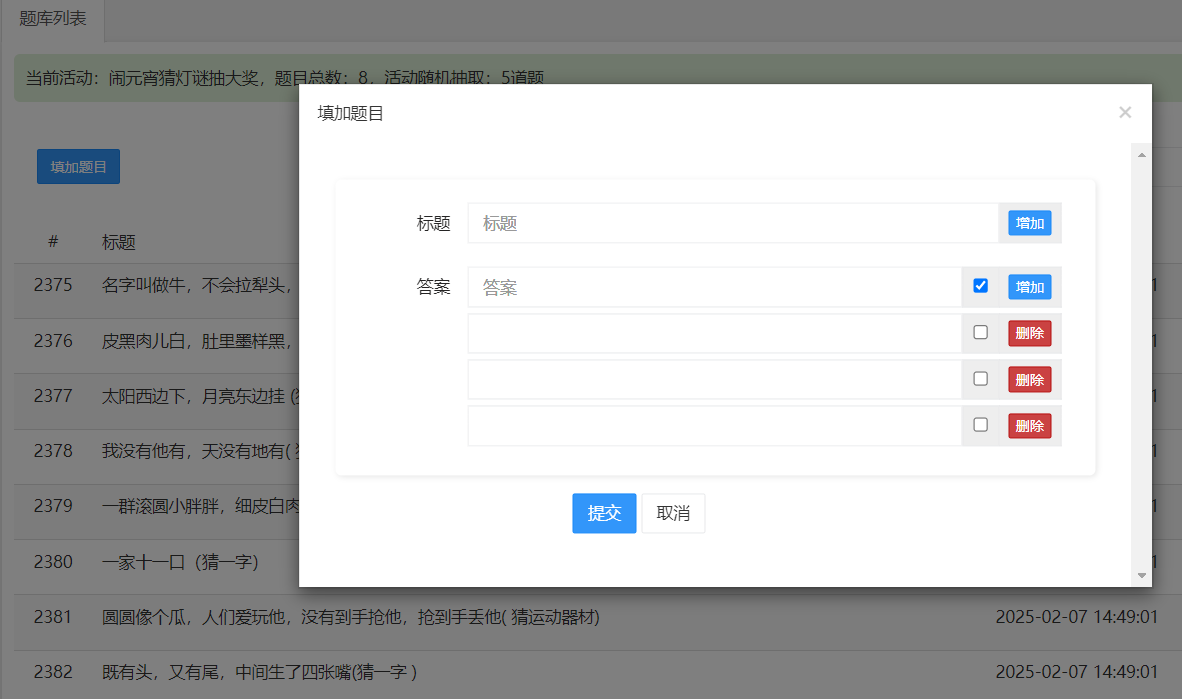Viewport: 1182px width, 699px height.
Task: Click the riddle 一群滚圆小胖胖
Action: pyautogui.click(x=200, y=506)
